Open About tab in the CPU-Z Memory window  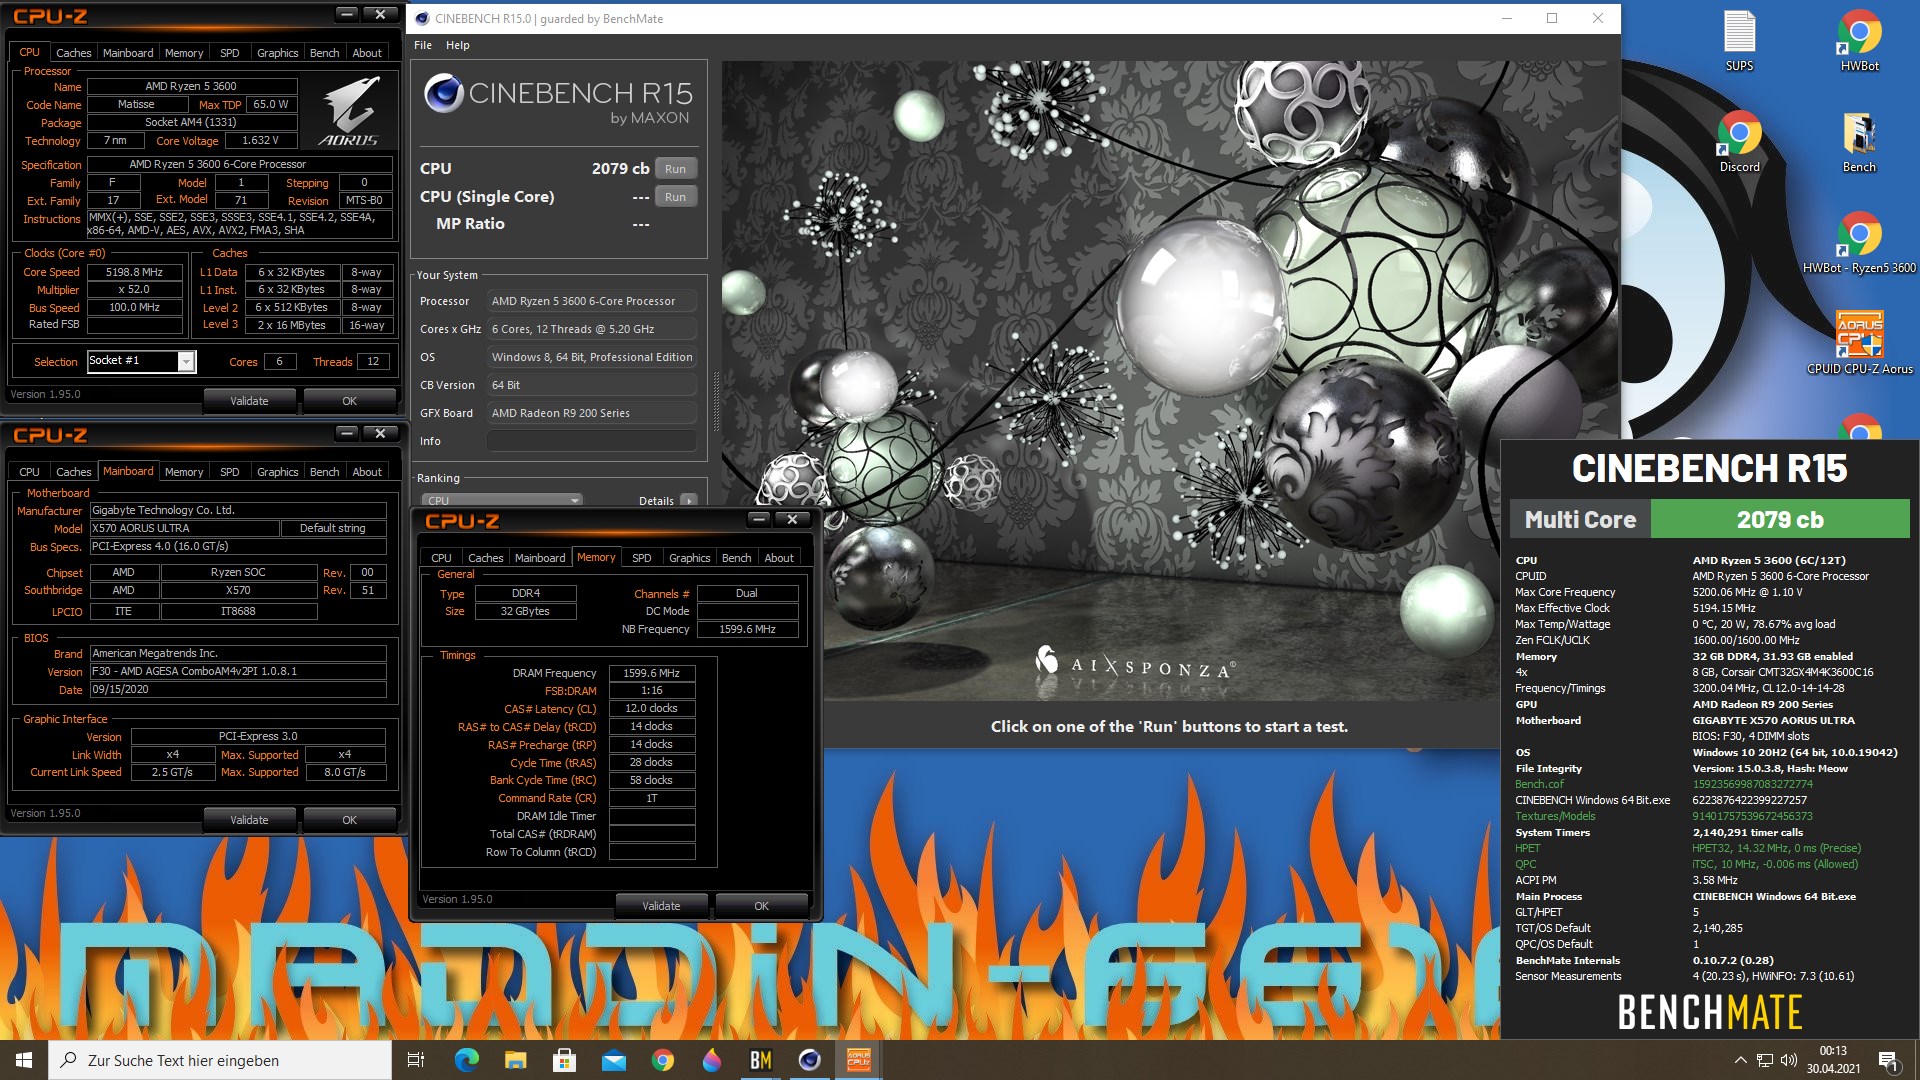point(779,558)
